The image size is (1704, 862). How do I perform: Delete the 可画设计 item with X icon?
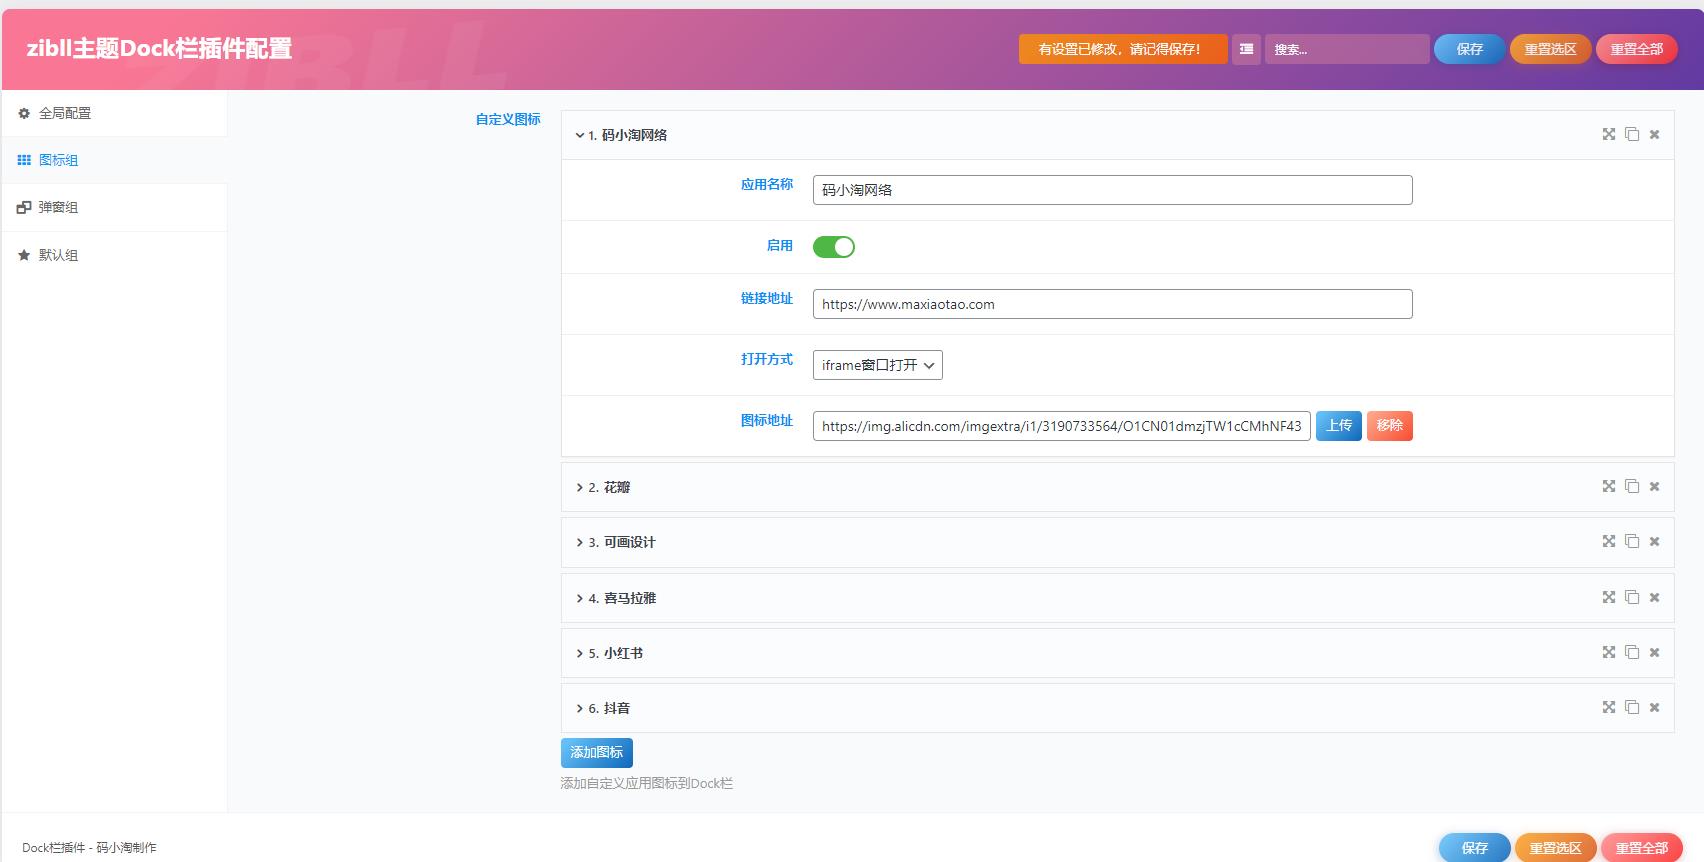point(1654,542)
